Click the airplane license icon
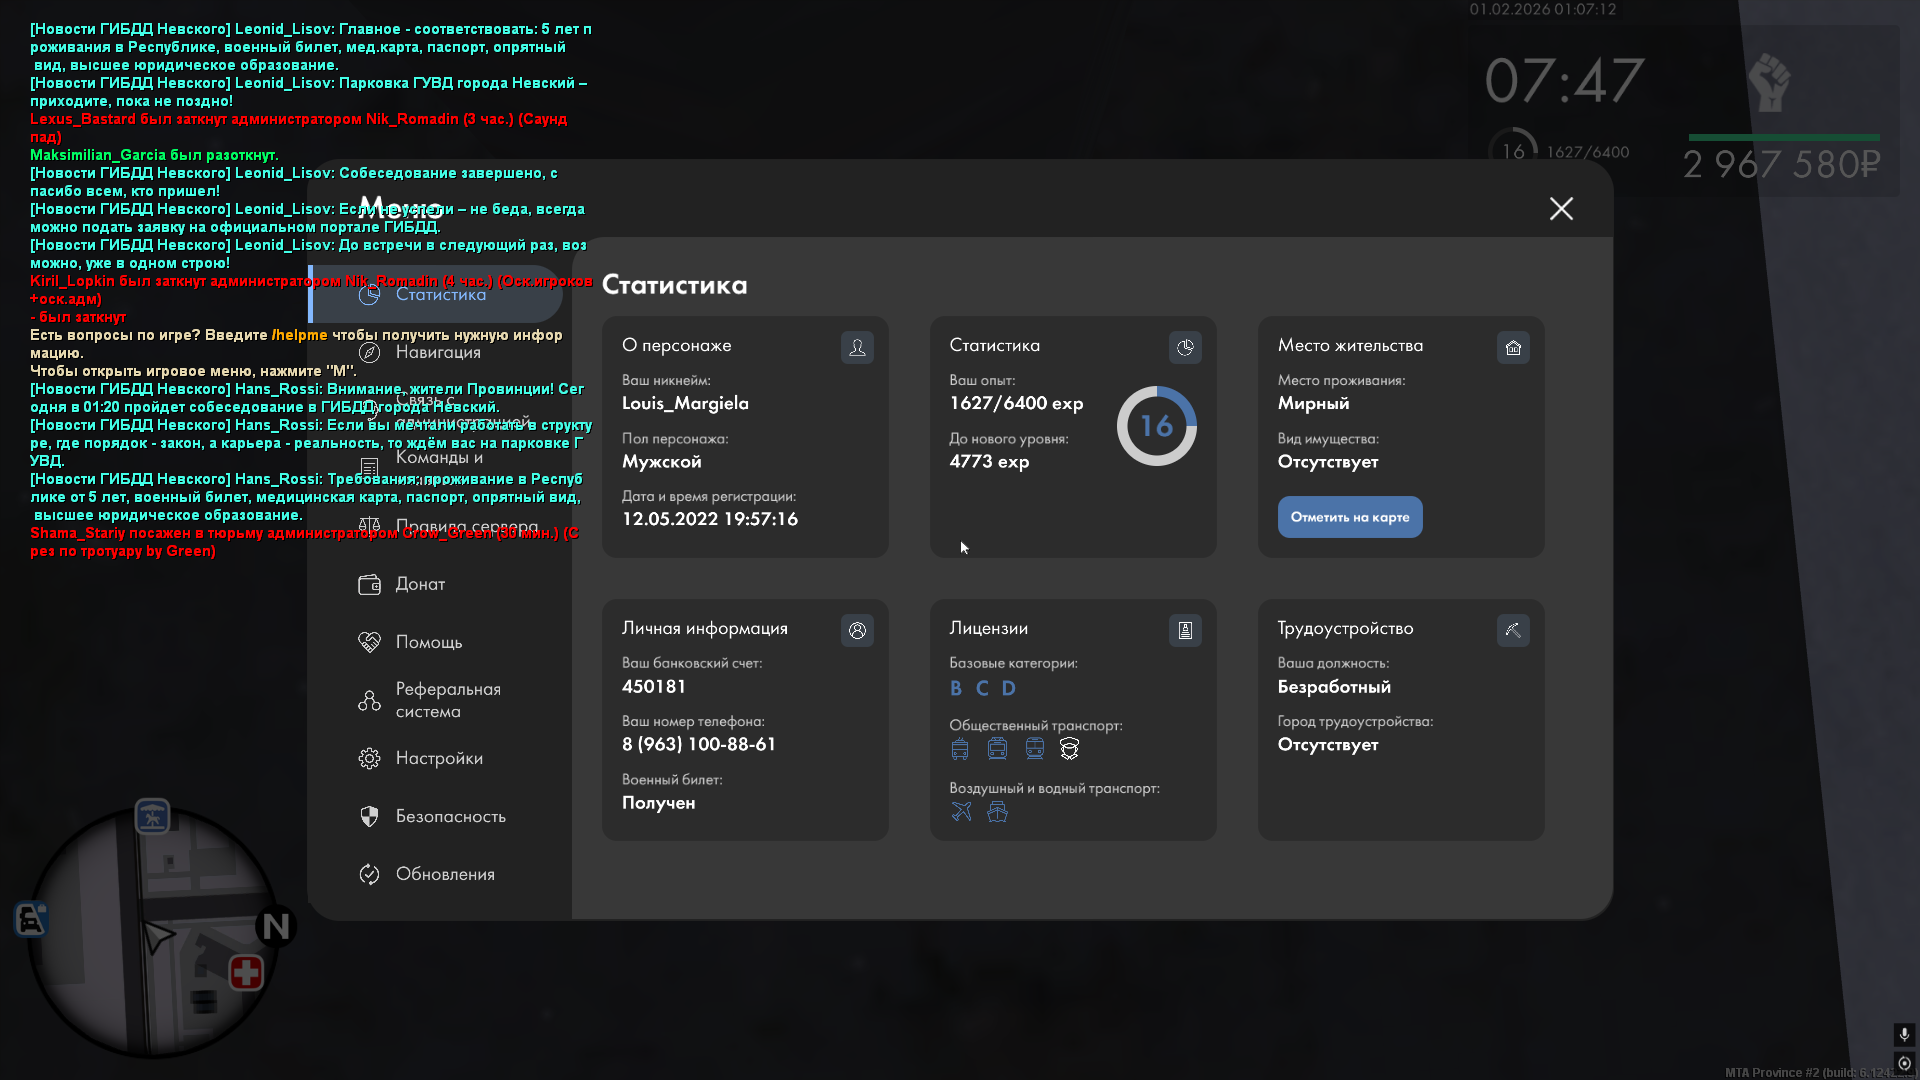Screen dimensions: 1920x1080 coord(961,812)
